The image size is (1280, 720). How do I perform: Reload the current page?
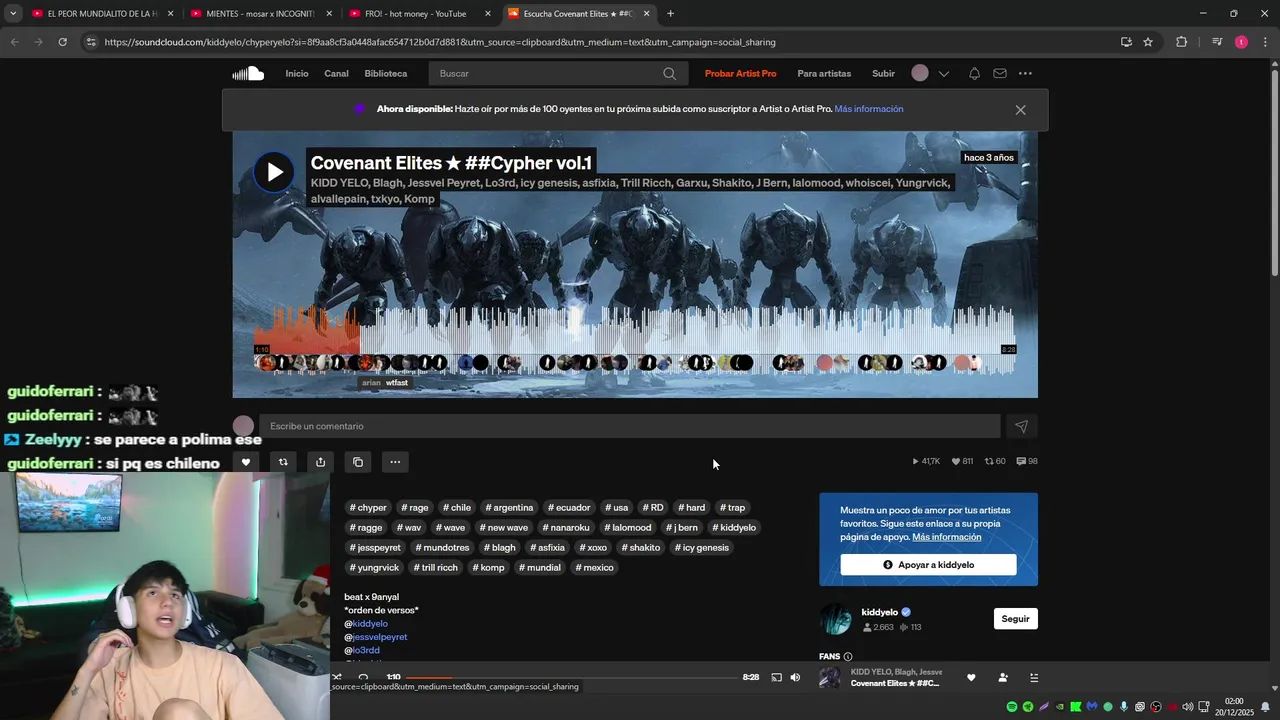point(62,42)
